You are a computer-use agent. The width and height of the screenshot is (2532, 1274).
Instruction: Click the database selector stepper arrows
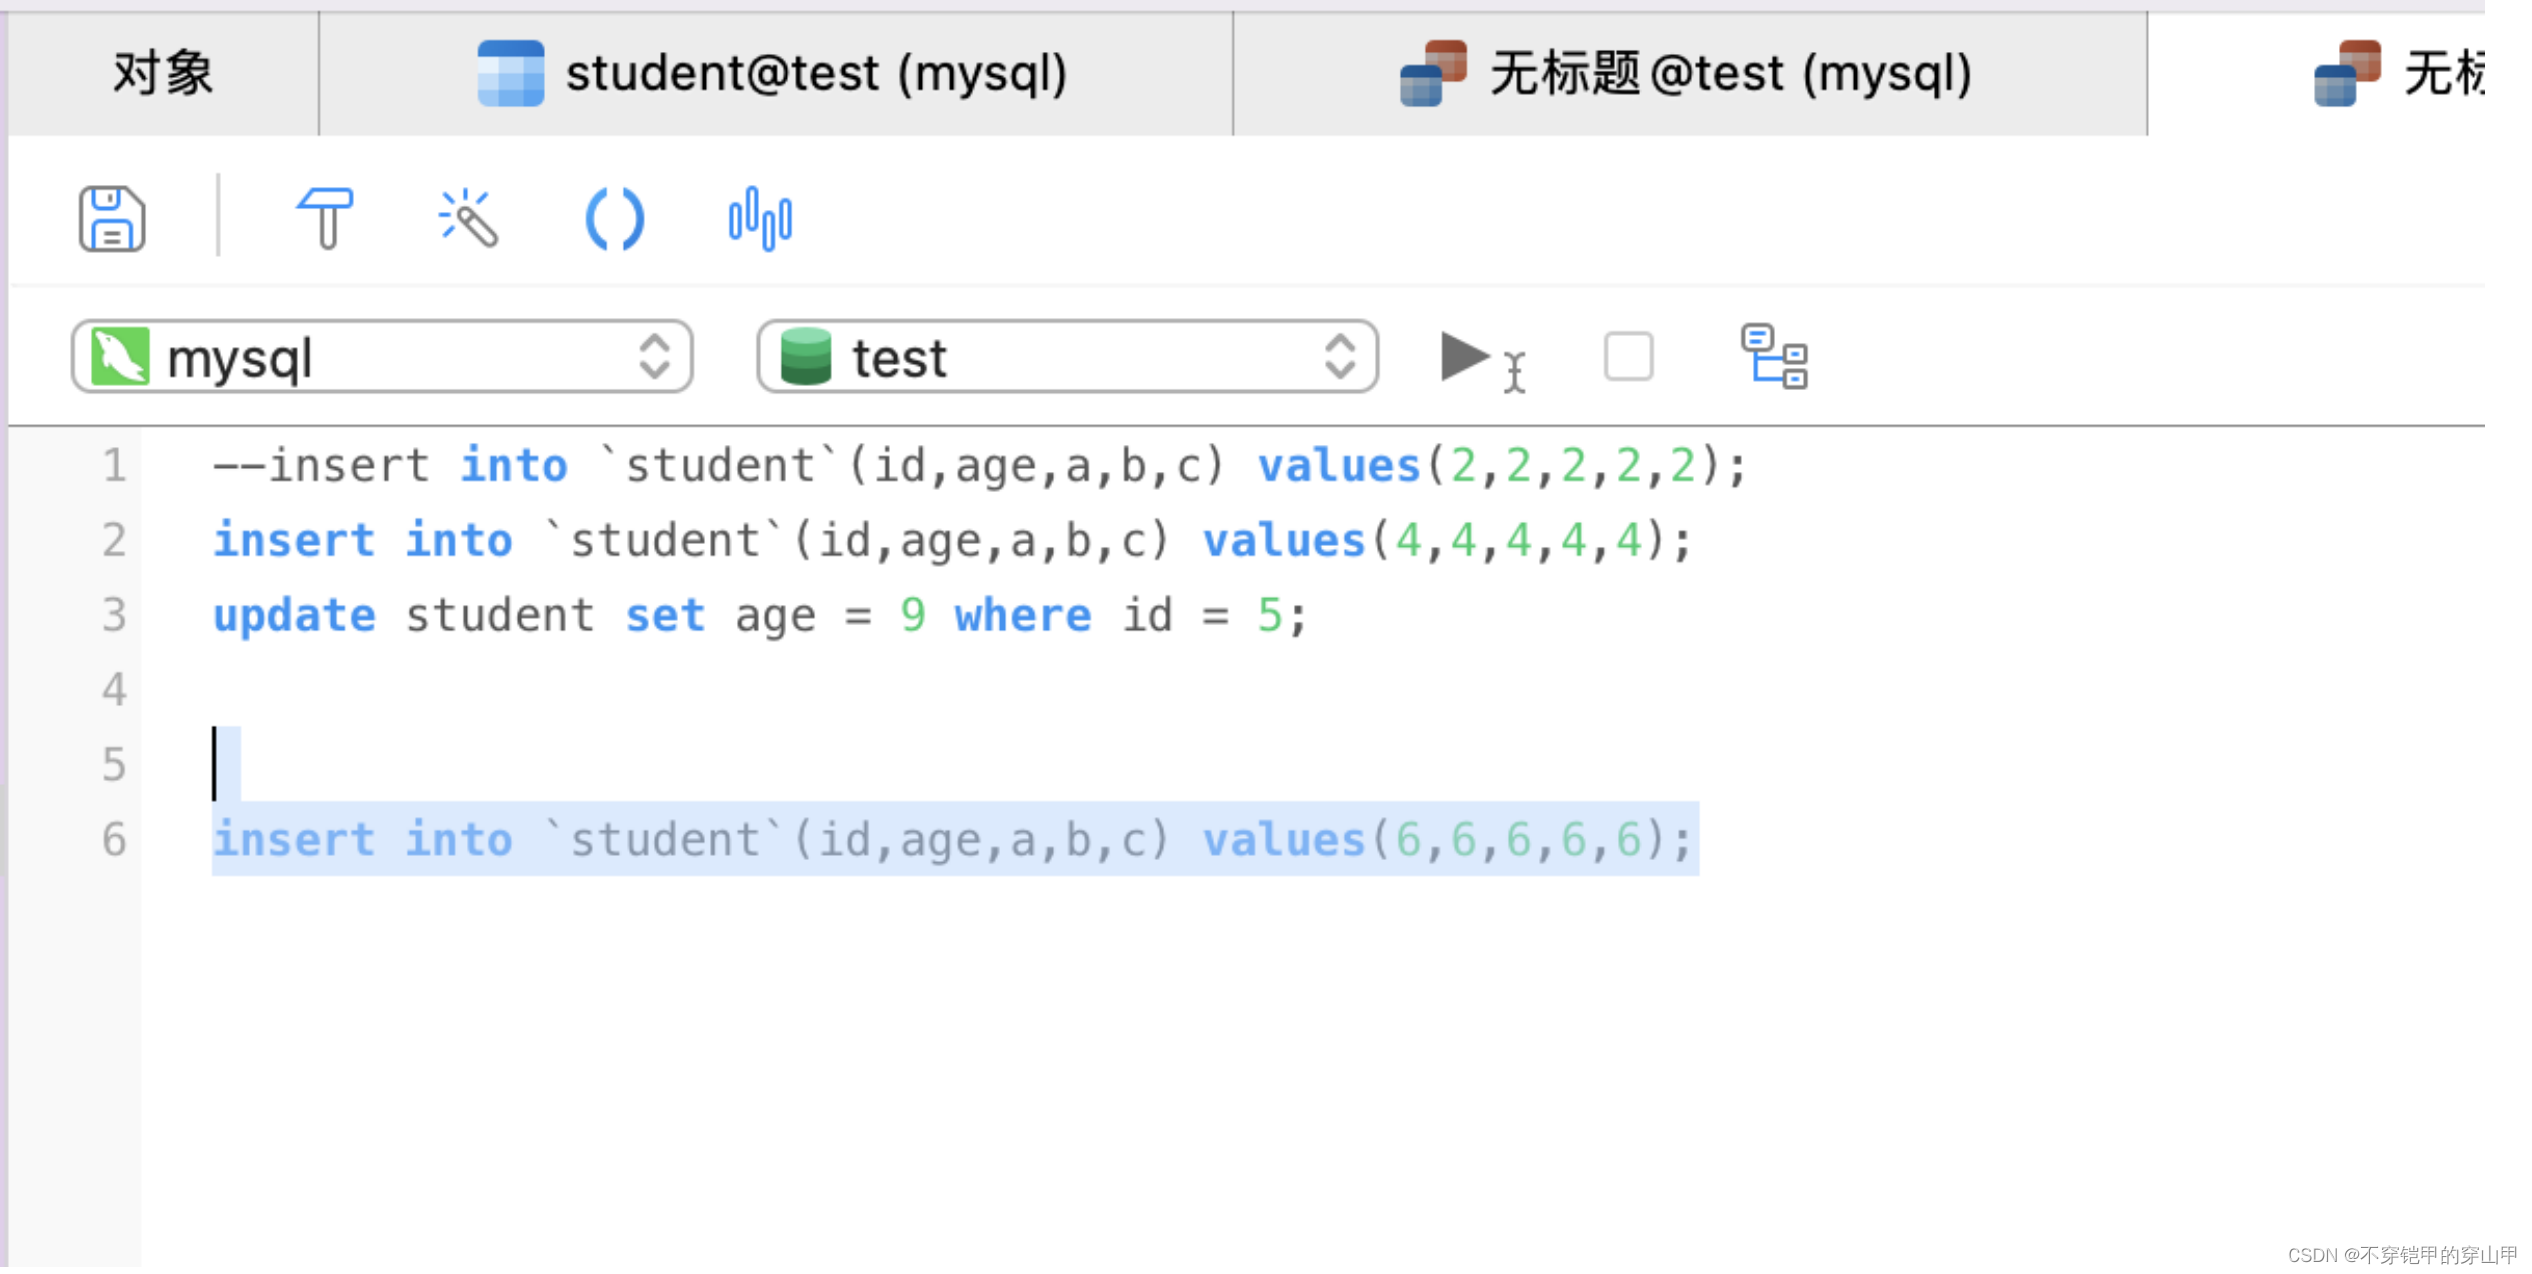click(1340, 358)
